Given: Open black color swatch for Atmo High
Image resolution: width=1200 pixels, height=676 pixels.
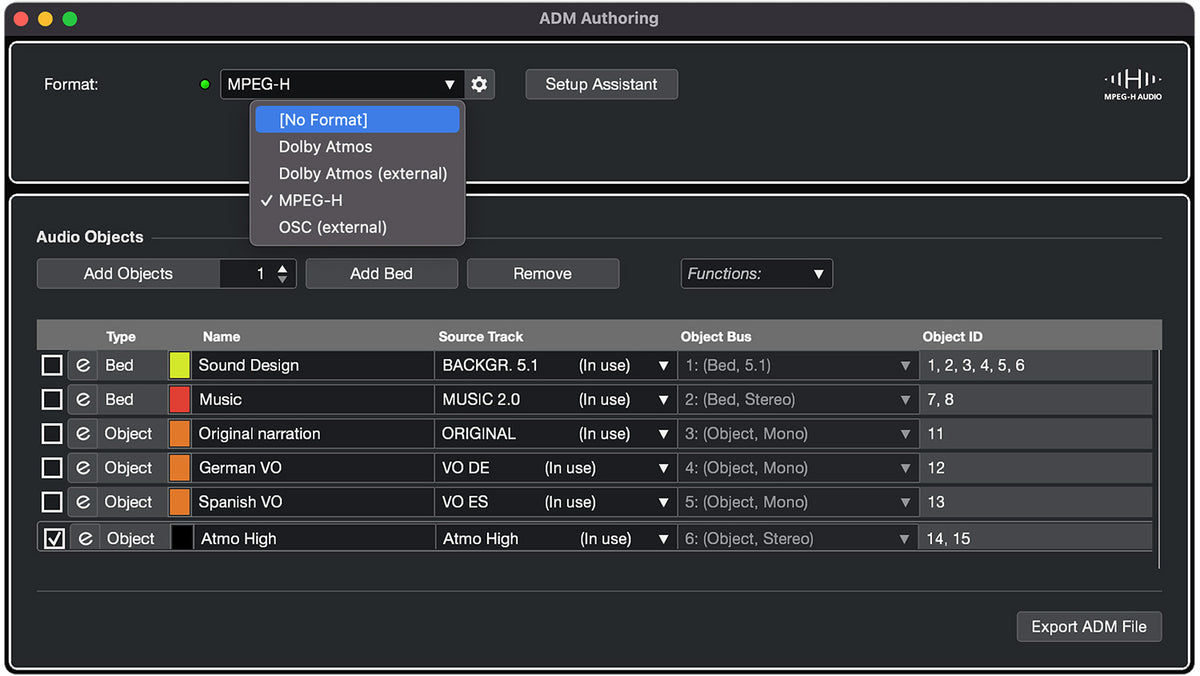Looking at the screenshot, I should click(182, 538).
